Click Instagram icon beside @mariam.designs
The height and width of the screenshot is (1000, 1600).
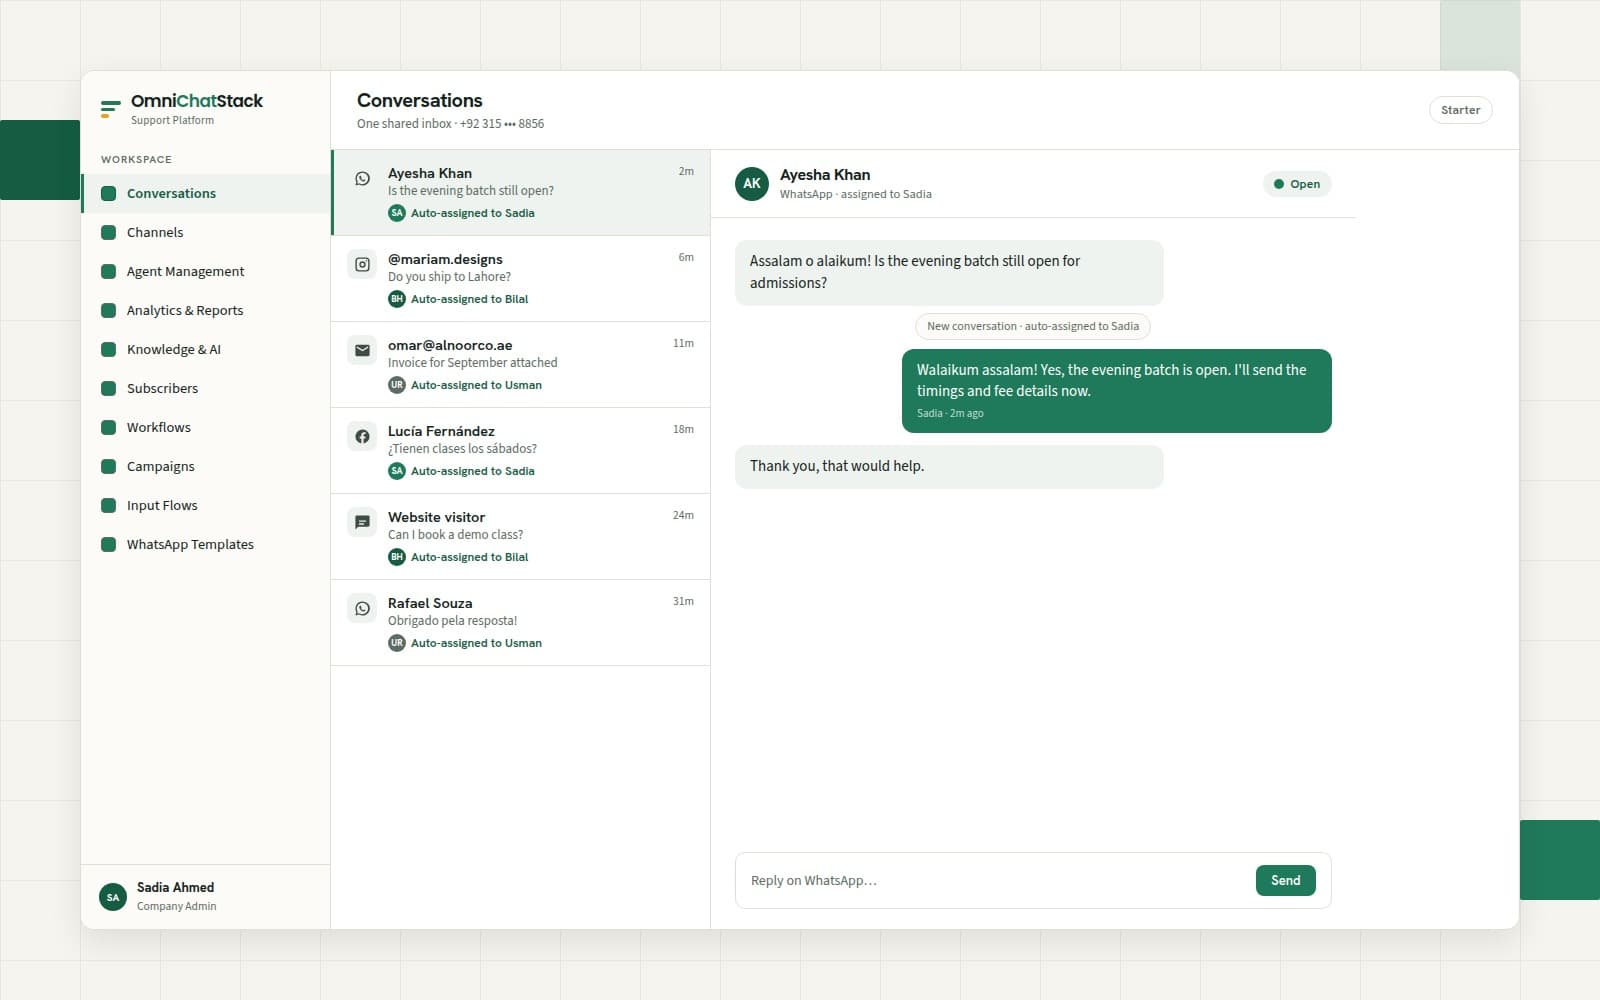coord(362,264)
